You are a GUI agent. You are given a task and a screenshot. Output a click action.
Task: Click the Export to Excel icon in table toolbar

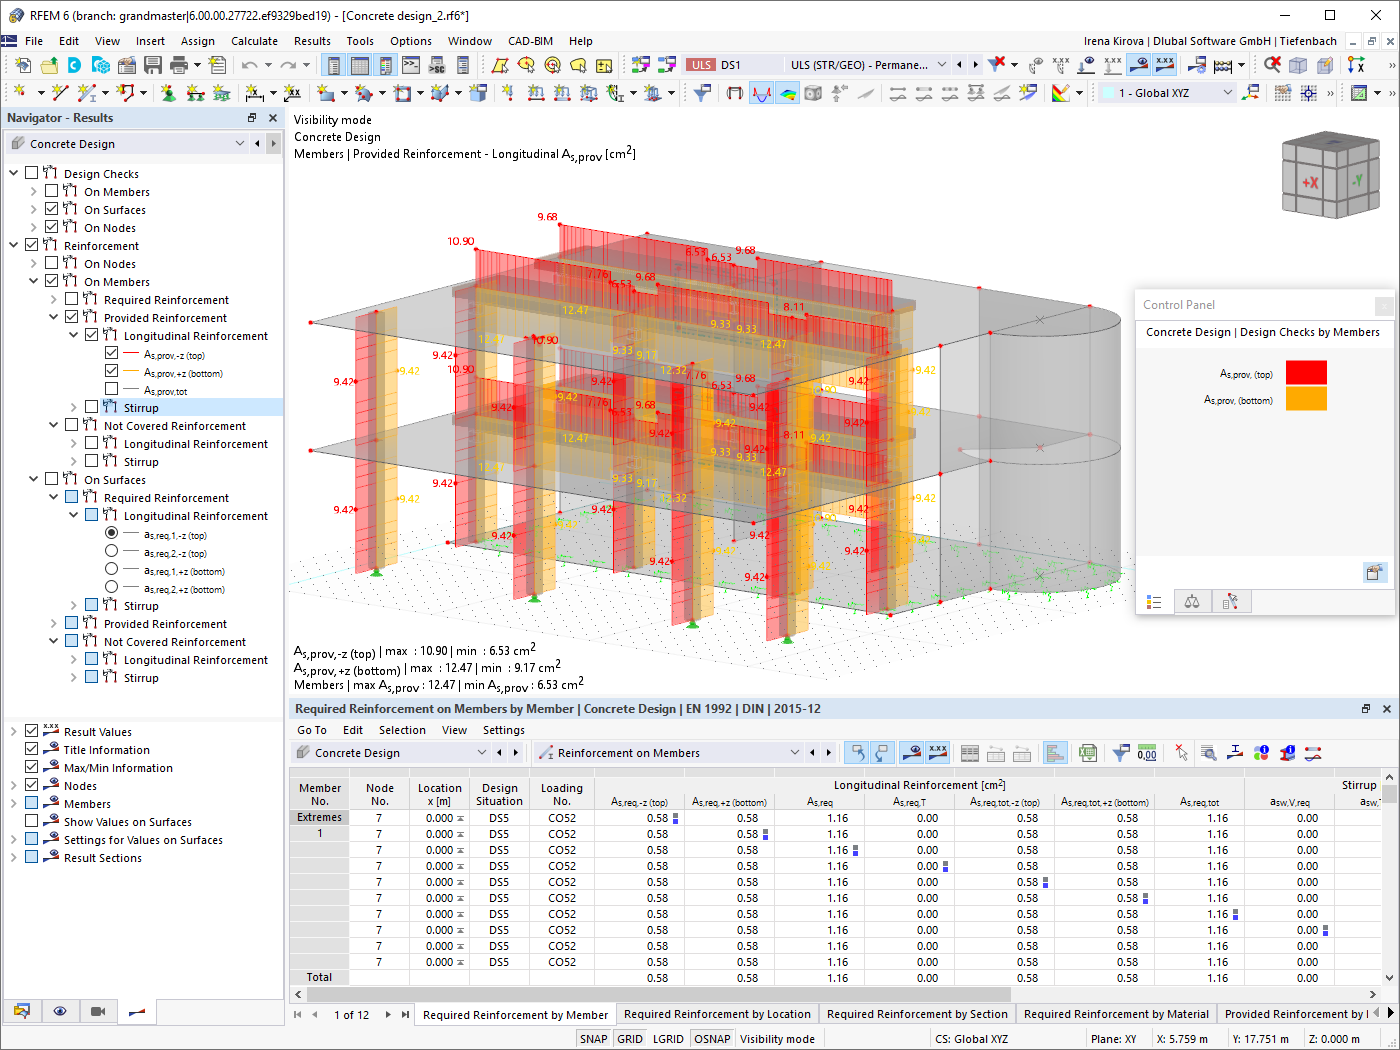[1088, 752]
